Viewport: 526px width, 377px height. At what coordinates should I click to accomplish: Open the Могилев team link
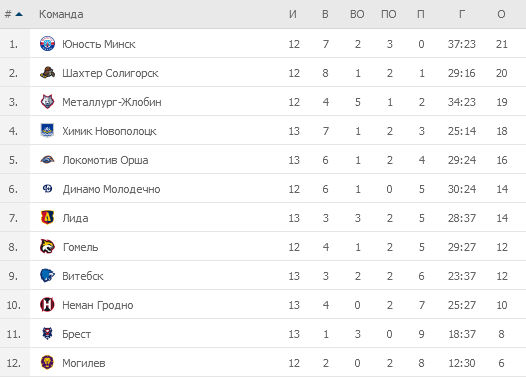(84, 363)
